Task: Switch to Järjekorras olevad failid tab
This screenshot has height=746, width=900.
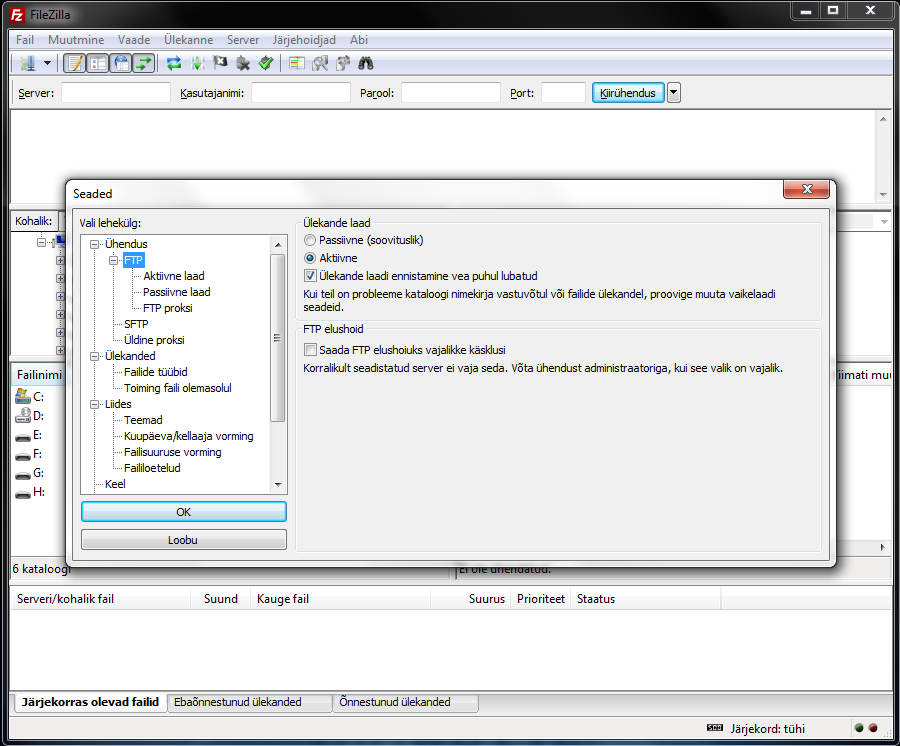Action: click(x=90, y=702)
